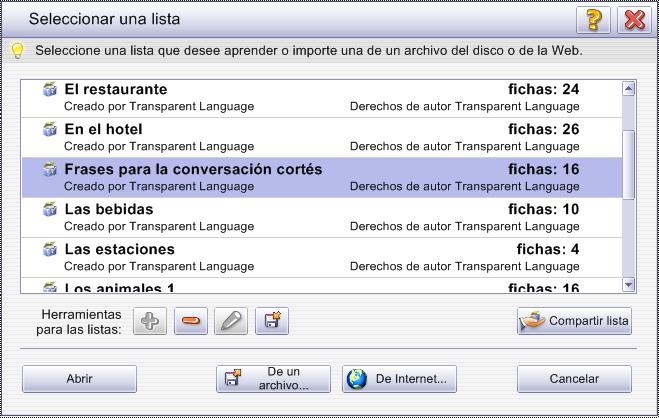The height and width of the screenshot is (418, 659).
Task: Select Frases para la conversación cortés
Action: click(322, 178)
